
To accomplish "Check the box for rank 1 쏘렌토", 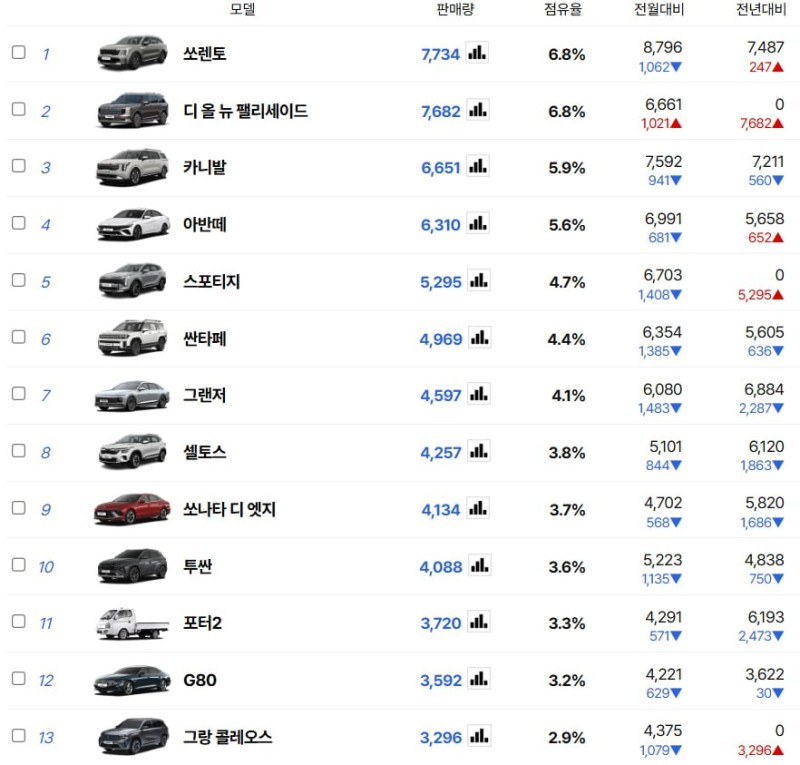I will click(x=18, y=52).
